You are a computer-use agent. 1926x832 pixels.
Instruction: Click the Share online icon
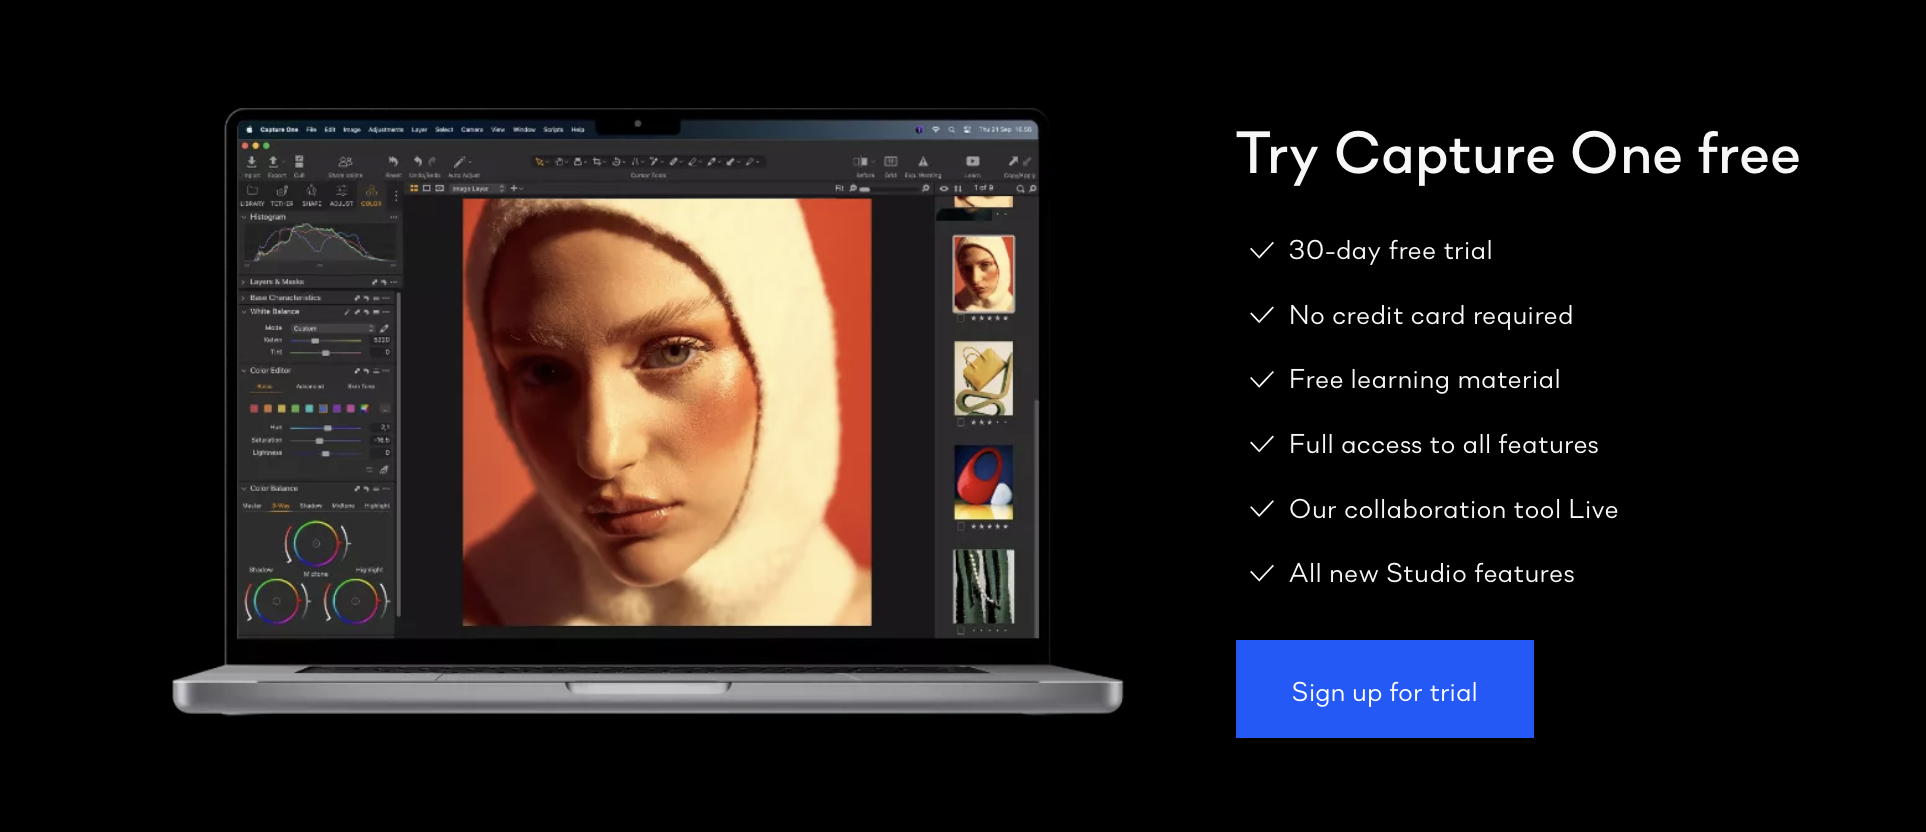[345, 162]
